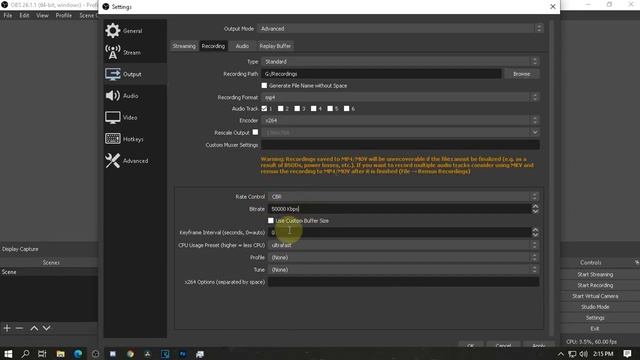Enable Rescale Output checkbox
640x360 pixels.
coord(255,132)
